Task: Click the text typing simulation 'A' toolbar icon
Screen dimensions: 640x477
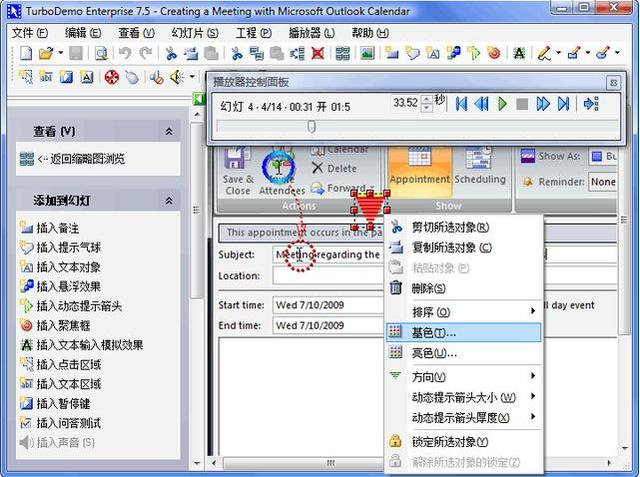Action: (519, 53)
